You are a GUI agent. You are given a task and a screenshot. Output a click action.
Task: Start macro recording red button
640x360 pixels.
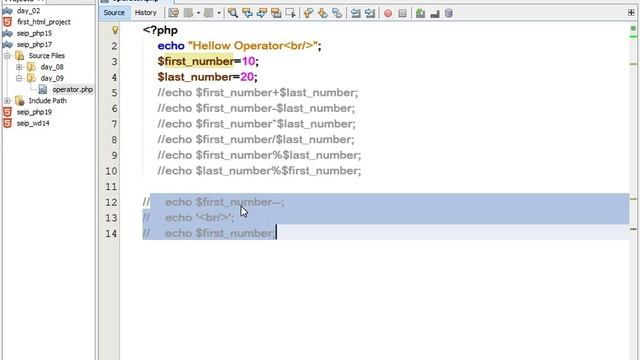coord(388,13)
